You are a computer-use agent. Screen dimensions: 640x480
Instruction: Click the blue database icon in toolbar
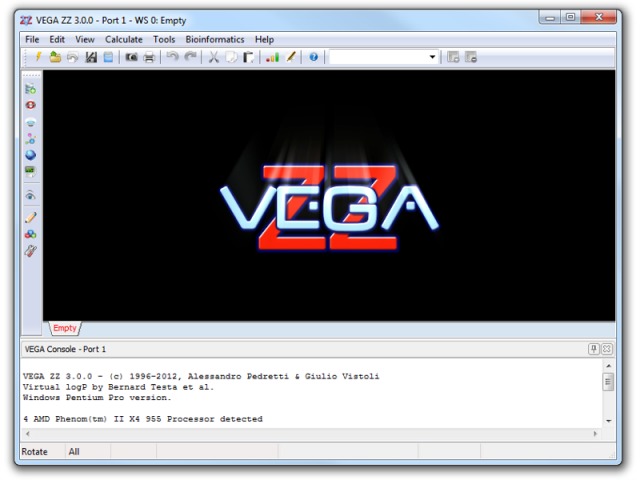(108, 57)
